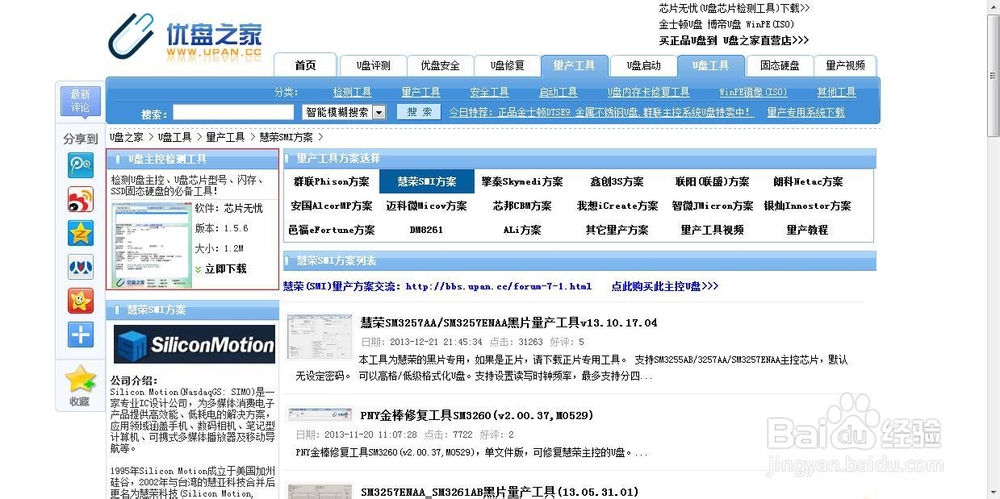
Task: Share page to Tencent Weibo
Action: click(x=80, y=165)
